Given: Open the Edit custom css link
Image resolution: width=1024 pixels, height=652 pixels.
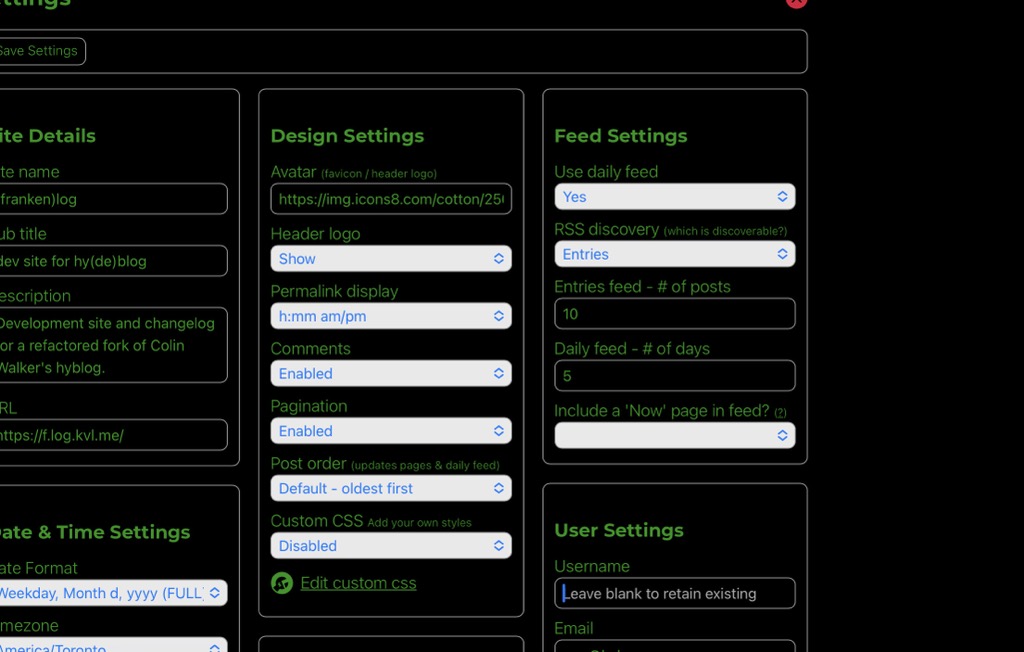Looking at the screenshot, I should coord(358,583).
